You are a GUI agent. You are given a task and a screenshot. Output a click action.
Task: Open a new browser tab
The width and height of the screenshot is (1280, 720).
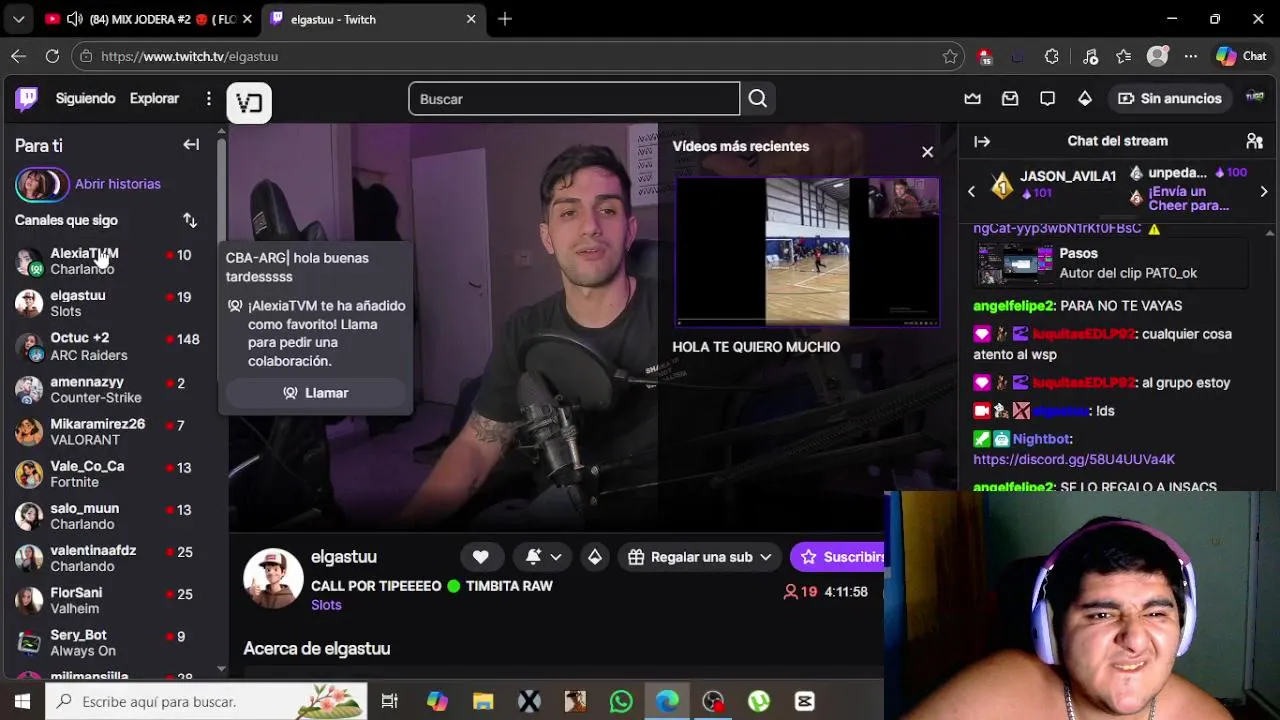505,19
